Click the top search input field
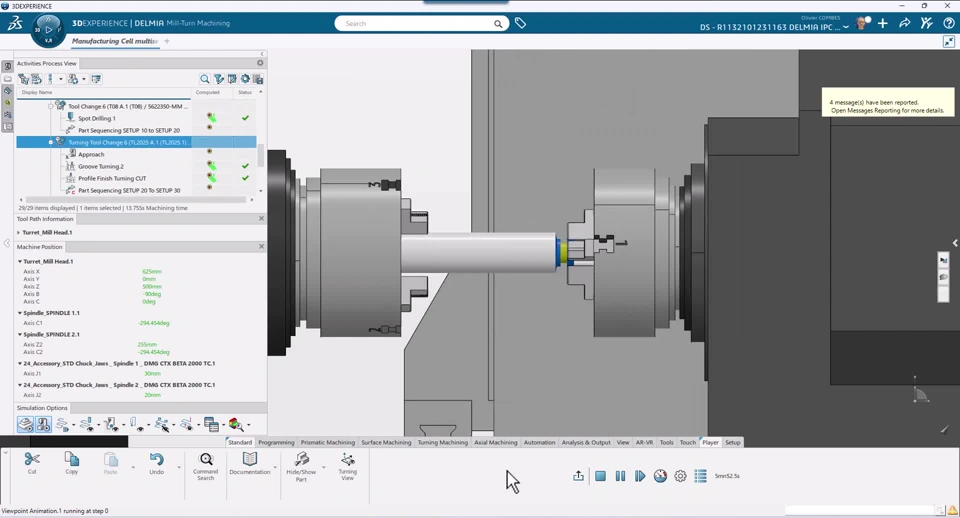The height and width of the screenshot is (518, 960). pyautogui.click(x=415, y=23)
